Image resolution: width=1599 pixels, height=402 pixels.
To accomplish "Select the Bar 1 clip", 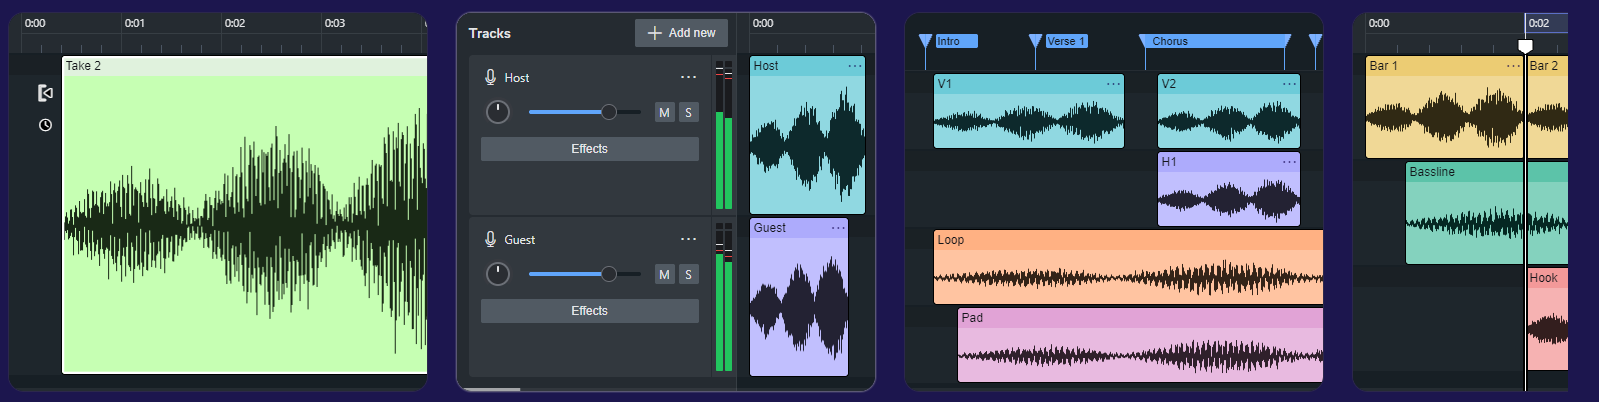I will coord(1444,107).
